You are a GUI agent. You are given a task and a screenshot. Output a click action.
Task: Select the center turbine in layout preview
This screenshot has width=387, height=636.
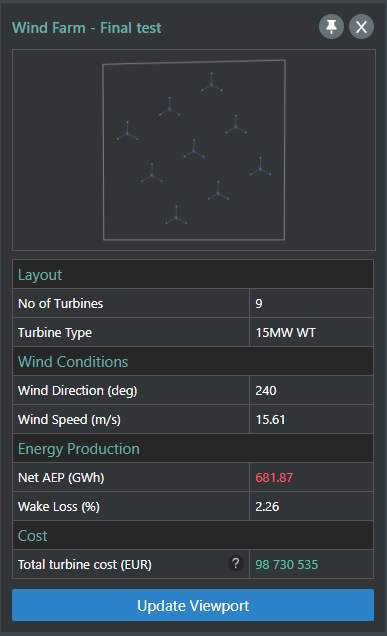click(x=194, y=151)
